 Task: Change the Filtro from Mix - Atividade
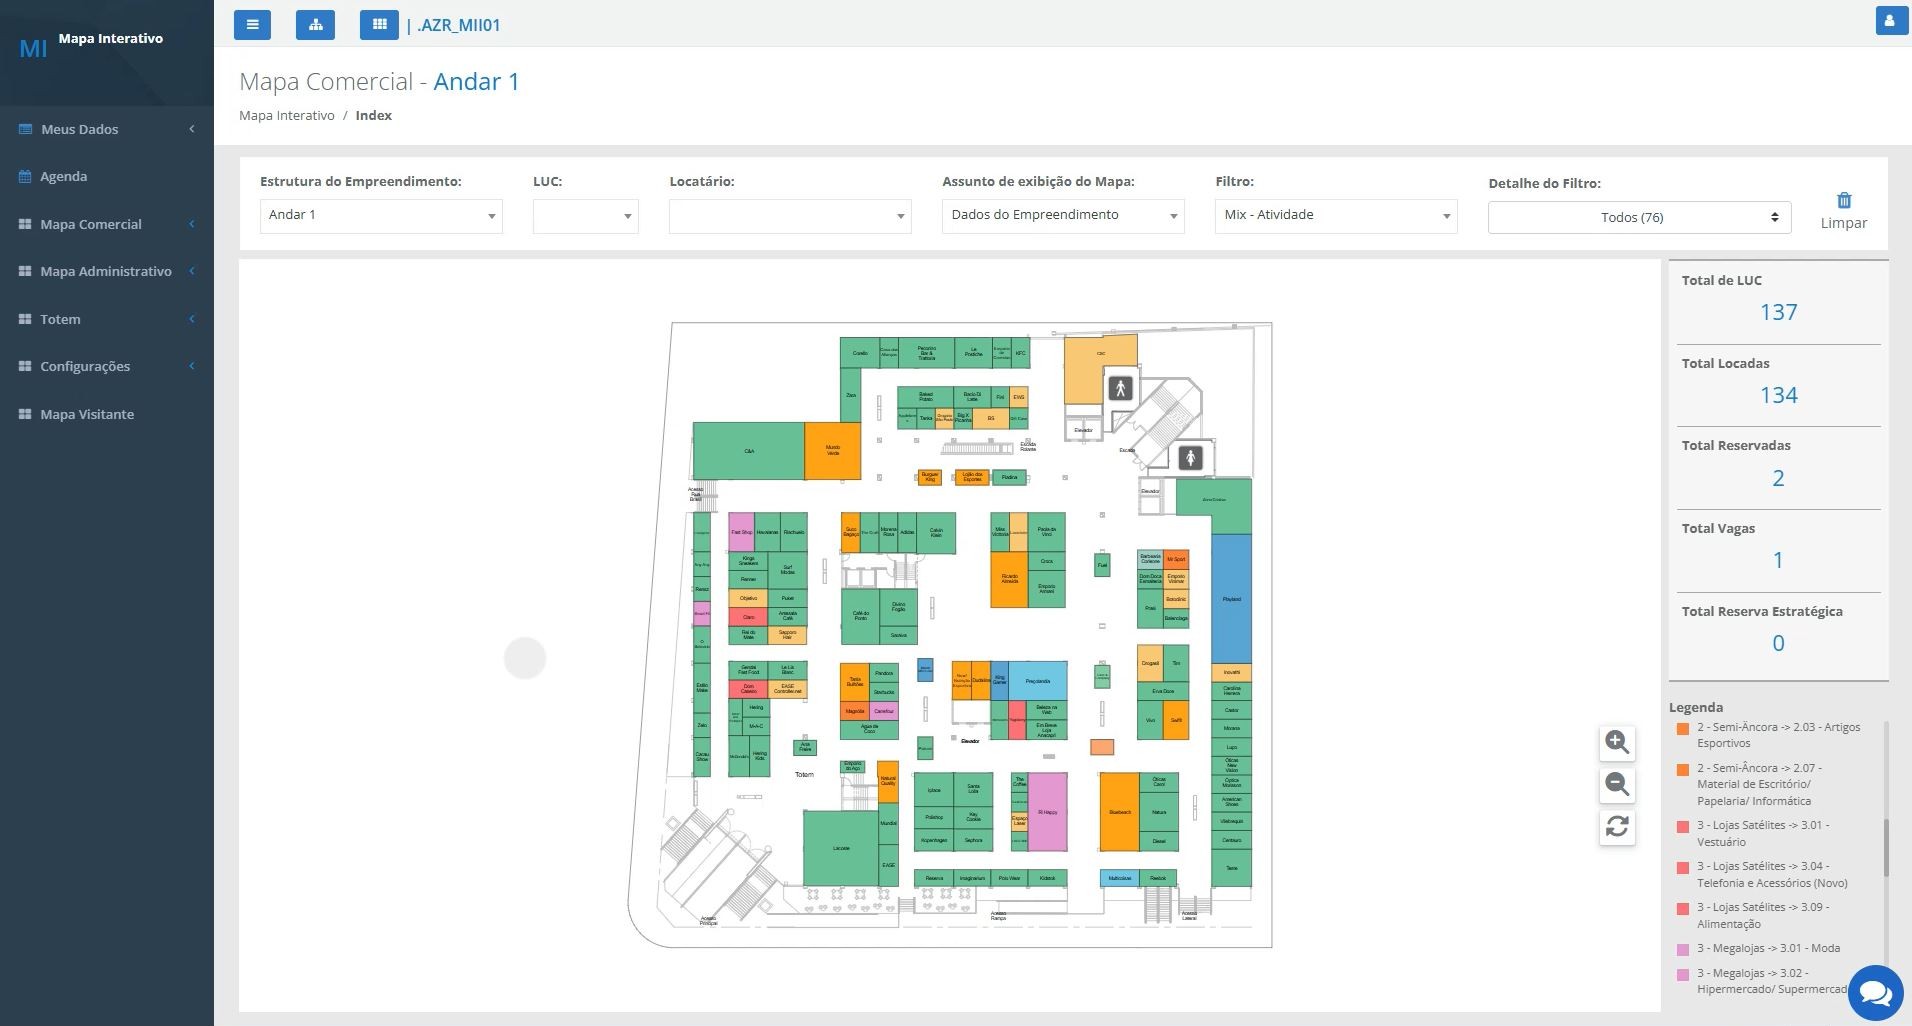1335,215
